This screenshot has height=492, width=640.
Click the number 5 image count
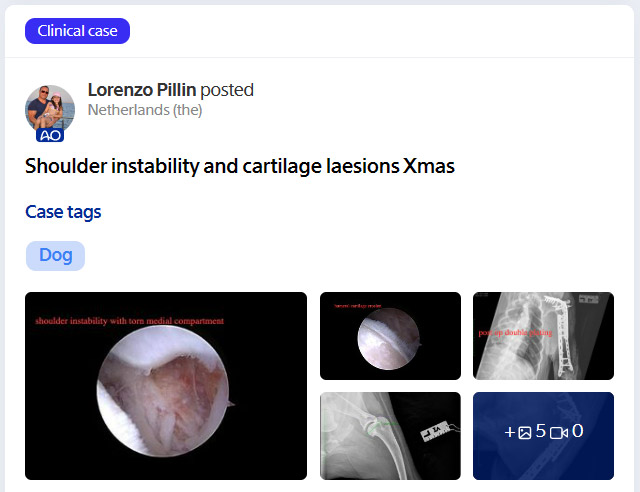click(x=541, y=432)
